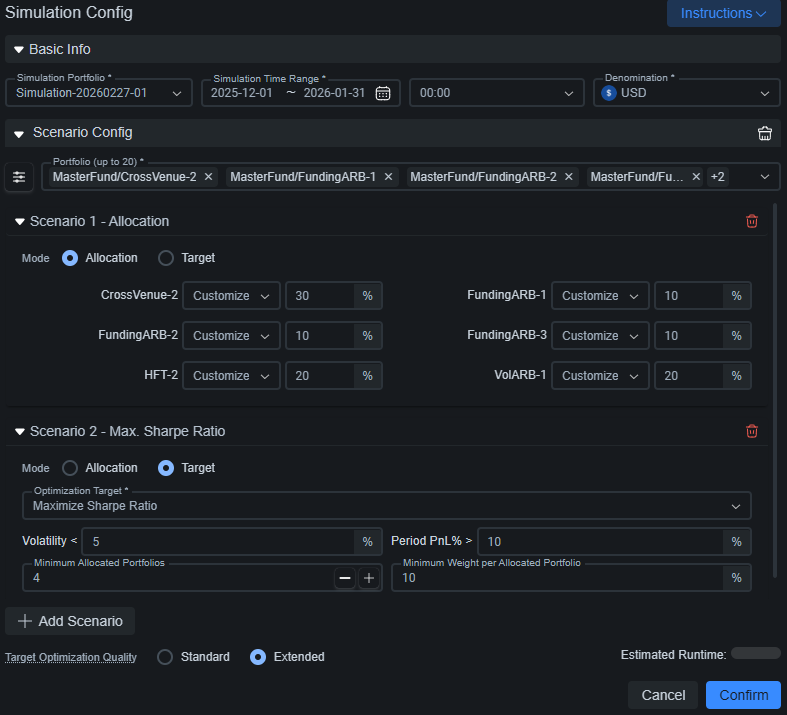Open FundingARB-1 Customize dropdown
The height and width of the screenshot is (715, 787).
point(600,296)
